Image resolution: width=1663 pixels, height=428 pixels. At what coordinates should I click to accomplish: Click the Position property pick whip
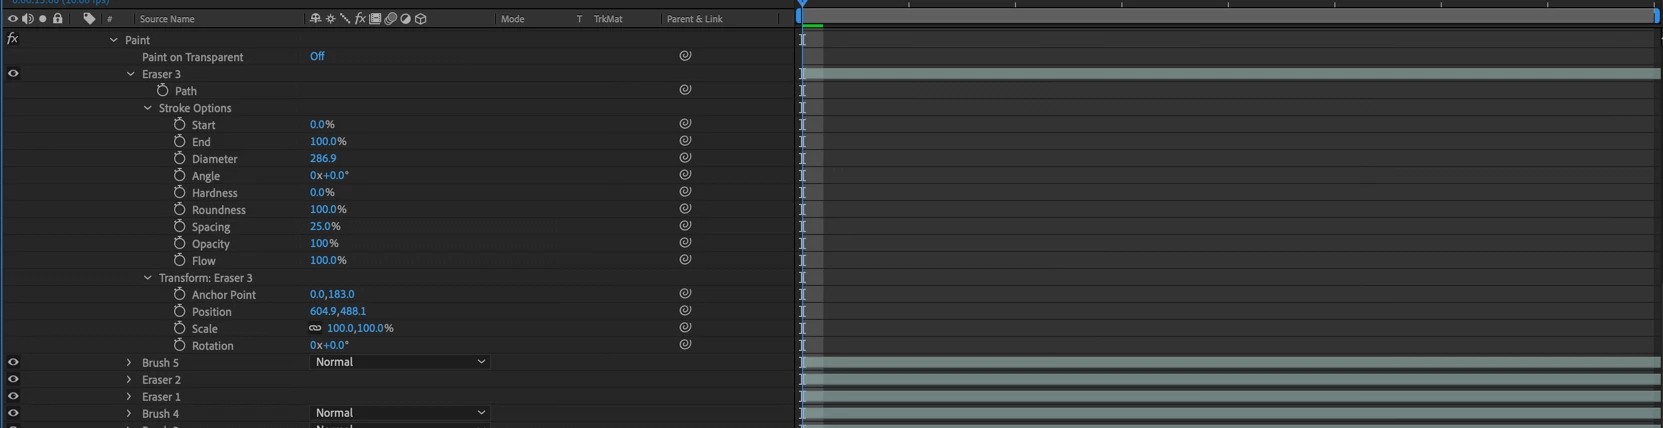pyautogui.click(x=685, y=311)
